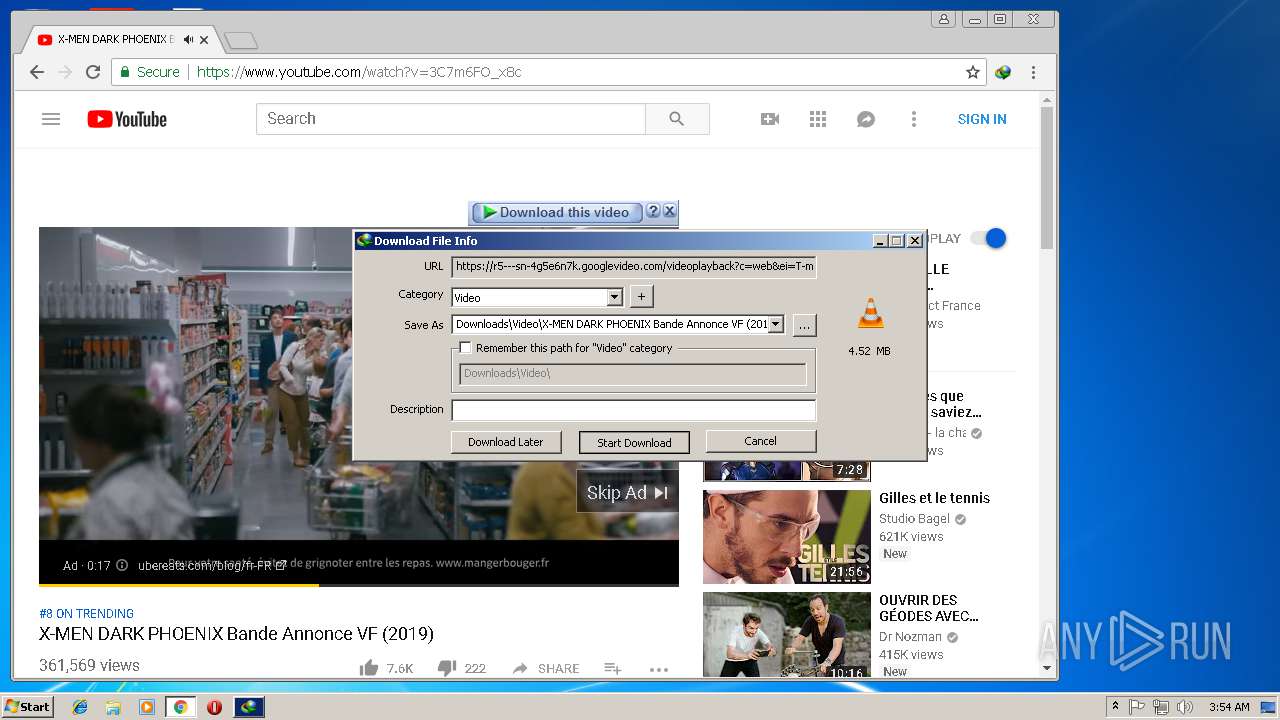Click the X-MEN DARK PHOENIX browser tab
The image size is (1280, 720).
116,40
